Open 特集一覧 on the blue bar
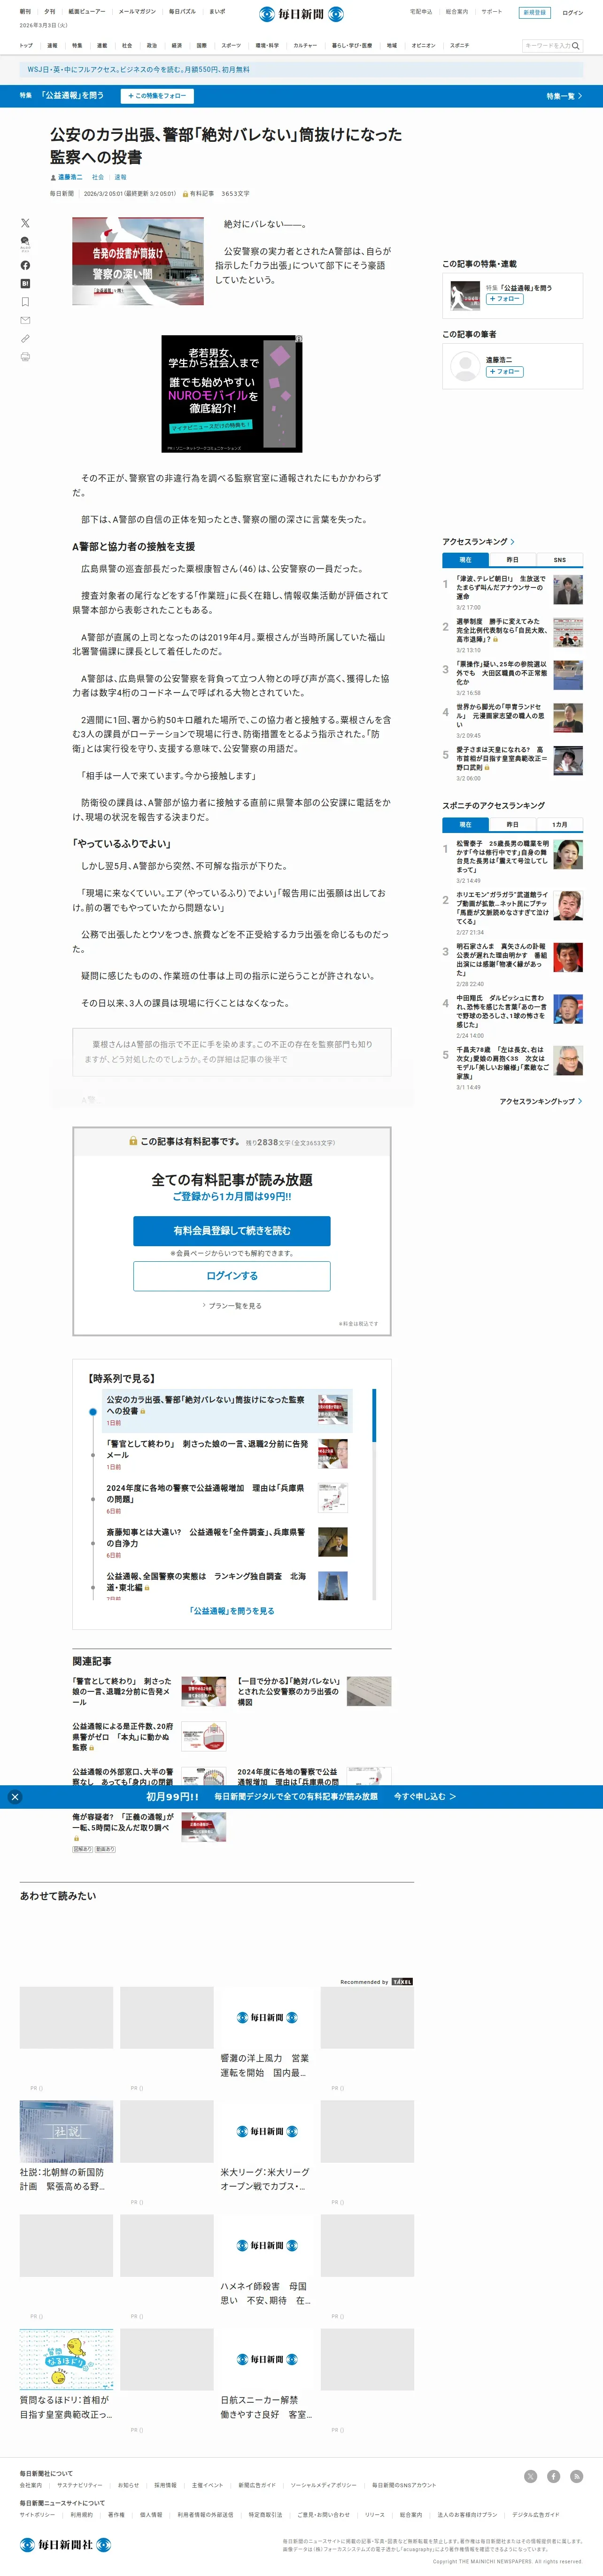 click(564, 96)
